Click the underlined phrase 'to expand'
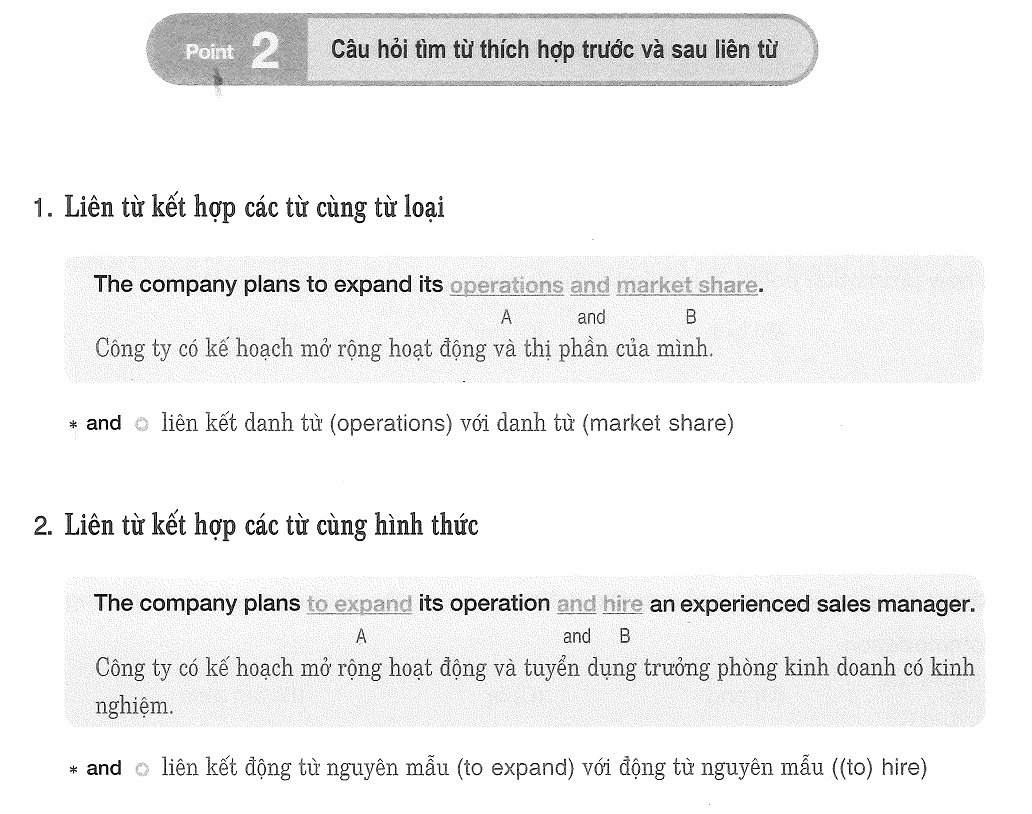1032x814 pixels. coord(359,604)
